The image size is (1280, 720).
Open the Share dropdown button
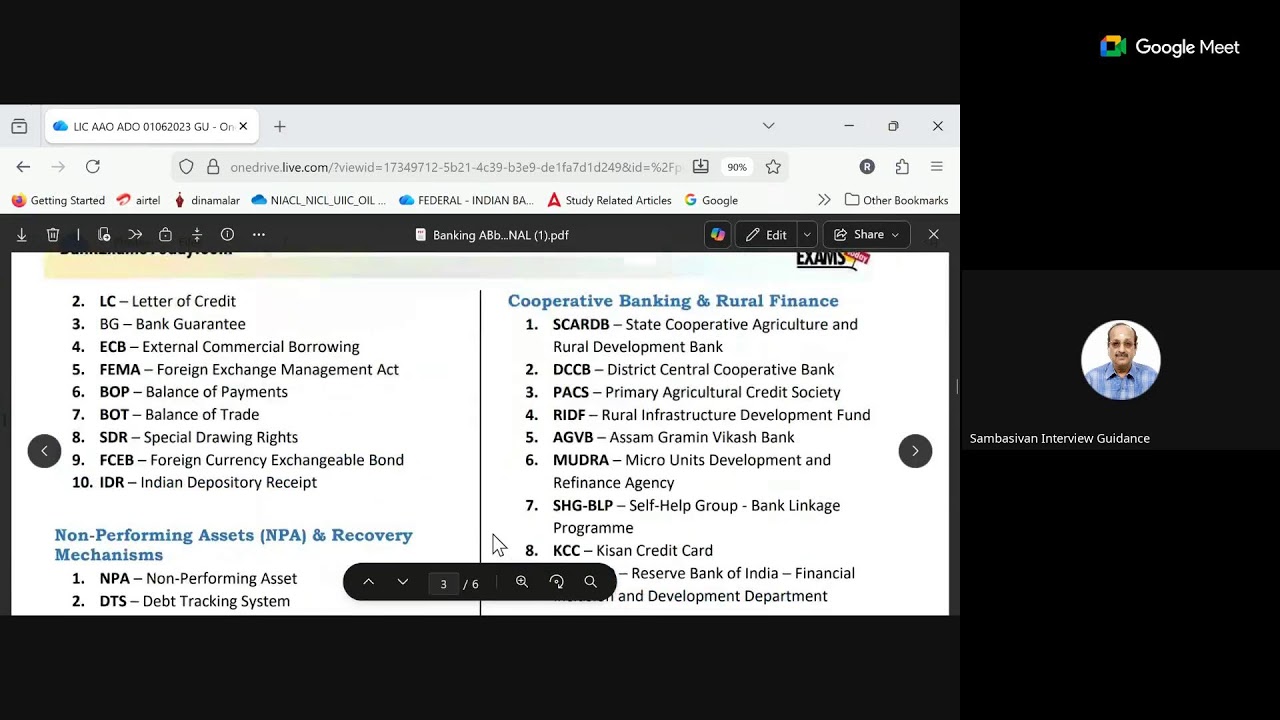point(867,235)
